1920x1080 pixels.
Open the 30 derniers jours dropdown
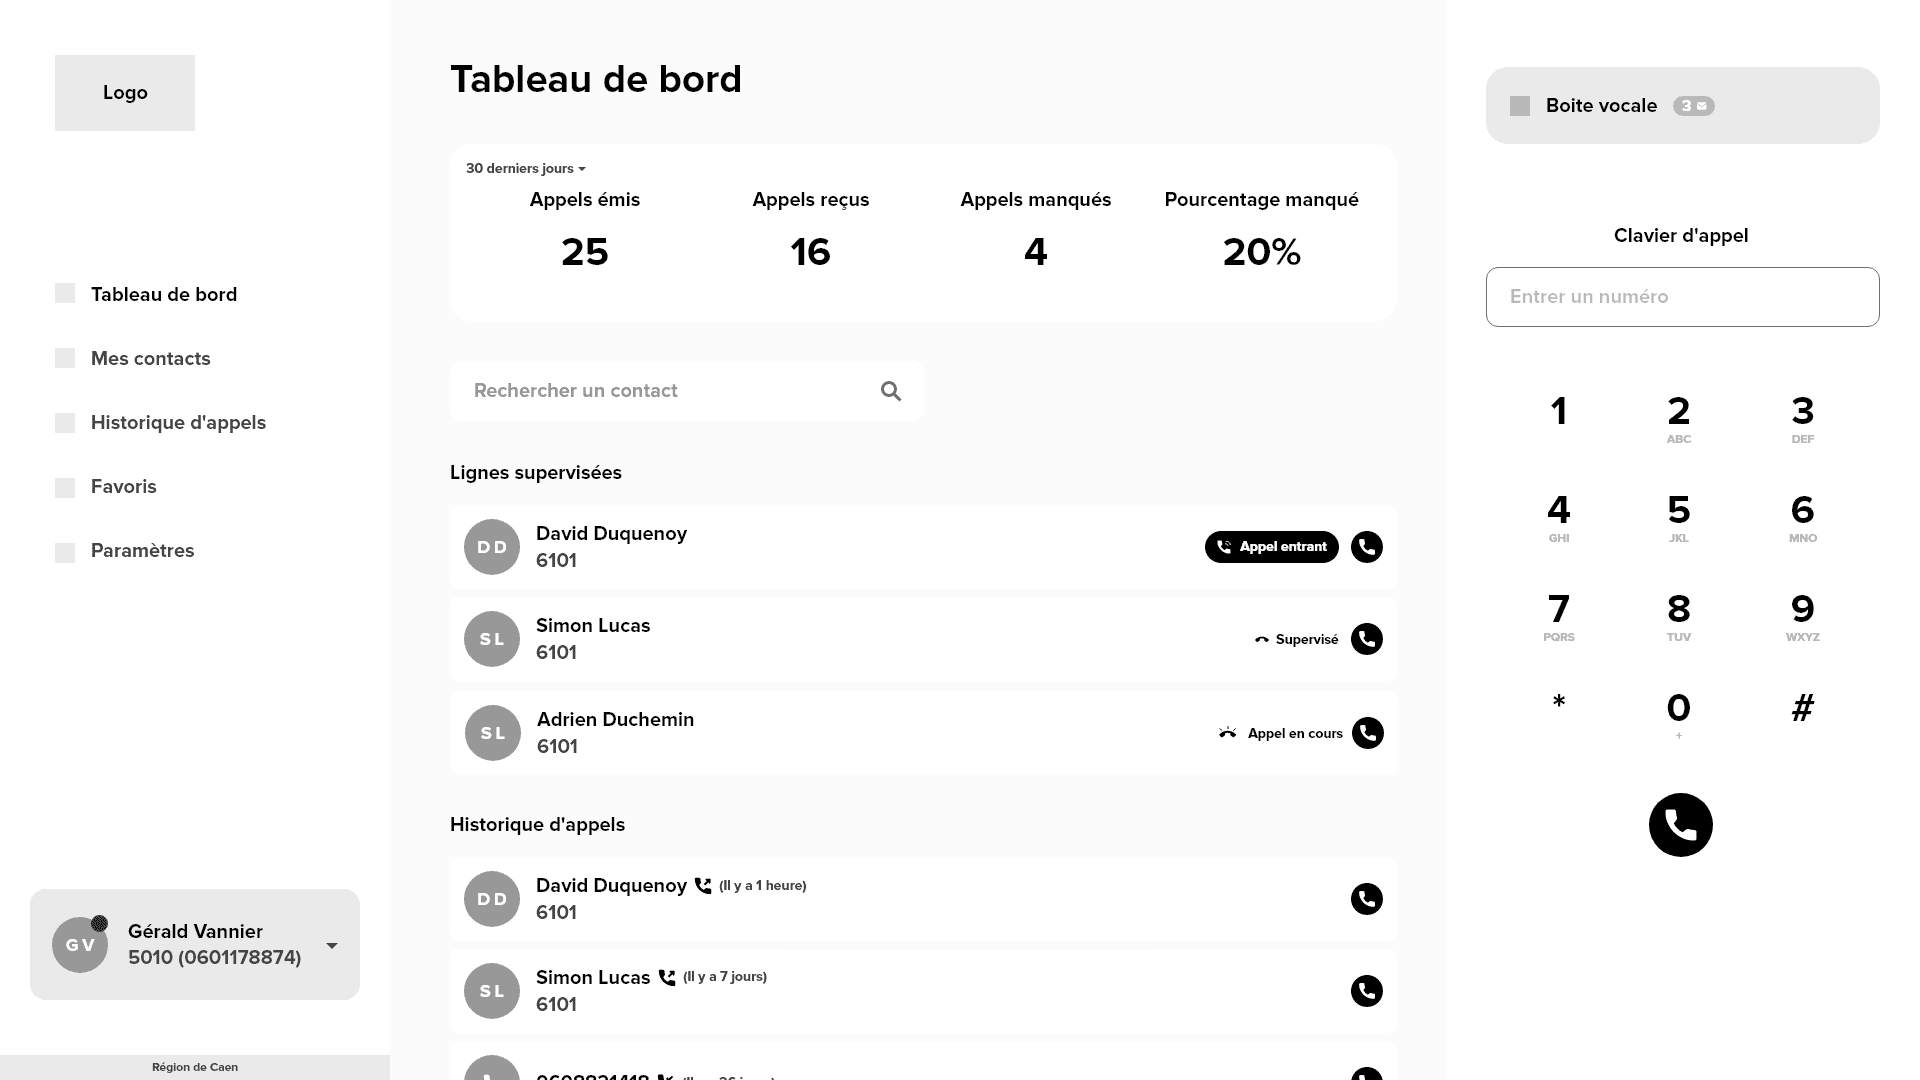(x=526, y=169)
